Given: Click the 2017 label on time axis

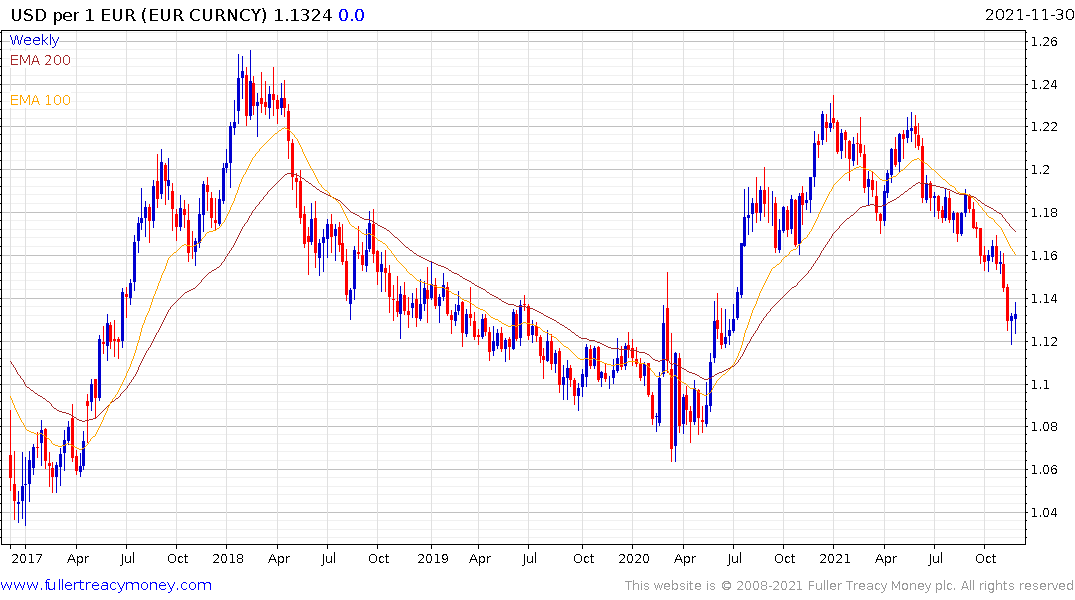Looking at the screenshot, I should click(27, 559).
